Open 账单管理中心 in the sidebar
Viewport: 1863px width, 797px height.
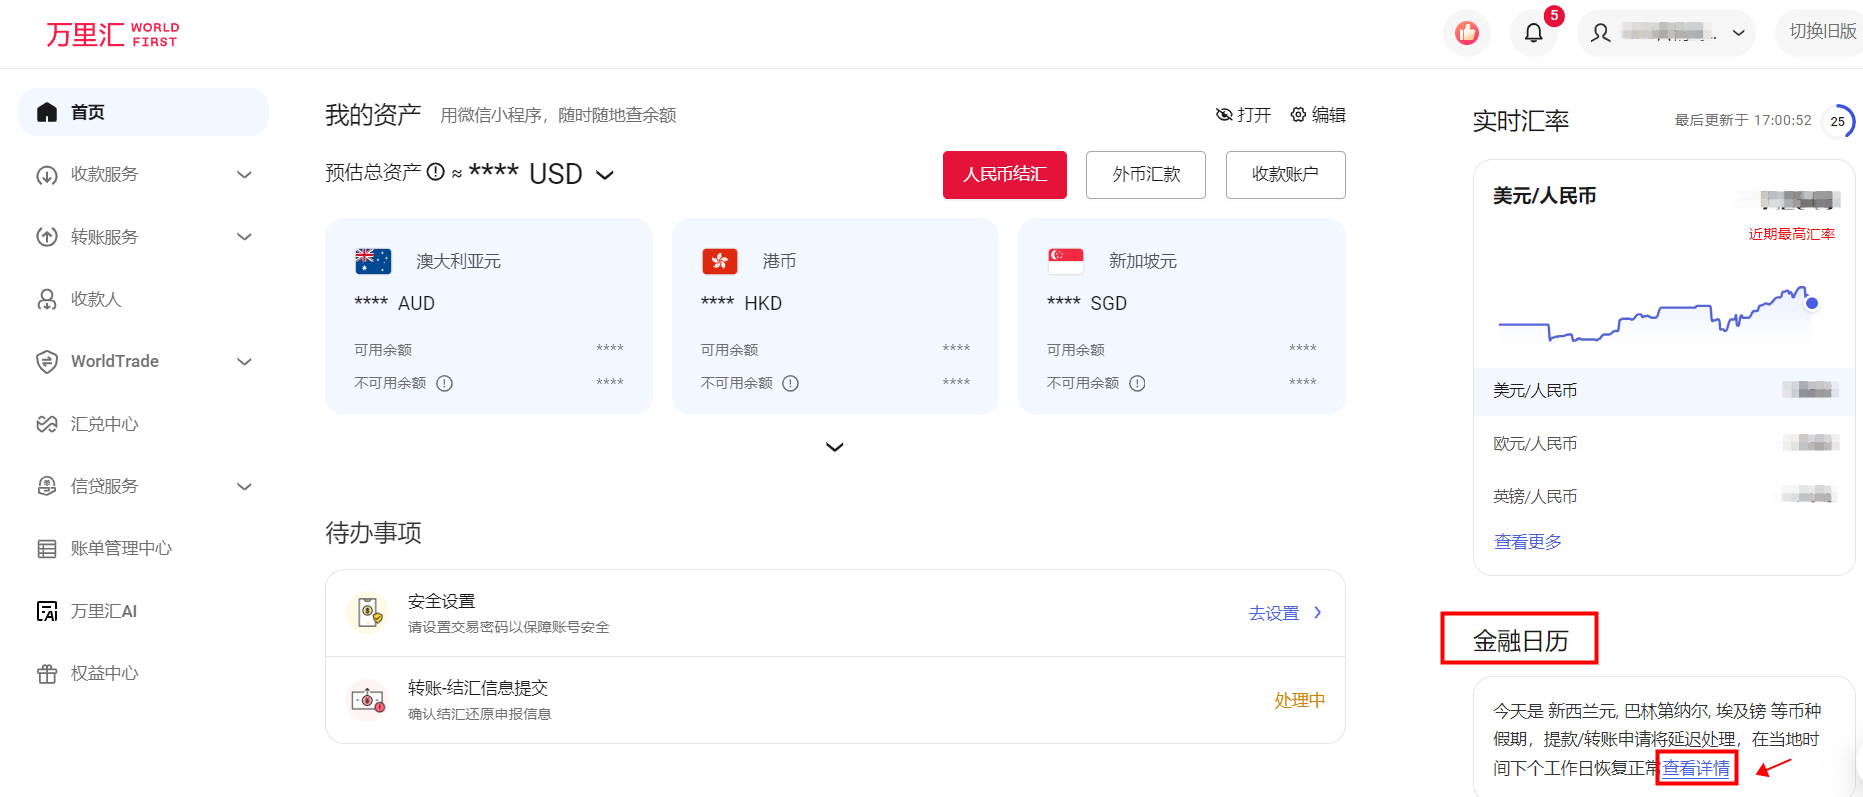tap(121, 548)
